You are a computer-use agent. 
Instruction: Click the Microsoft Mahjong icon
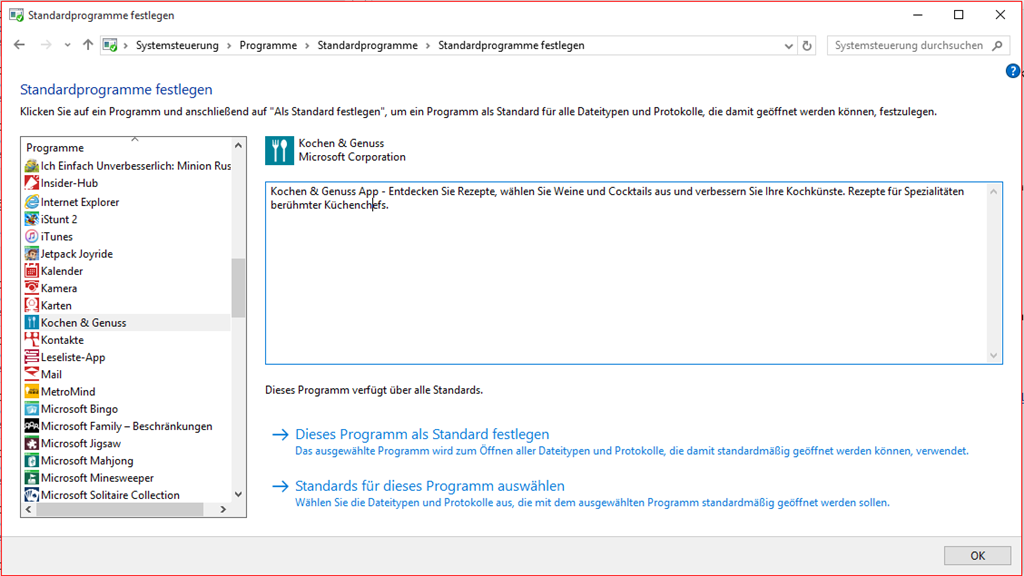31,460
